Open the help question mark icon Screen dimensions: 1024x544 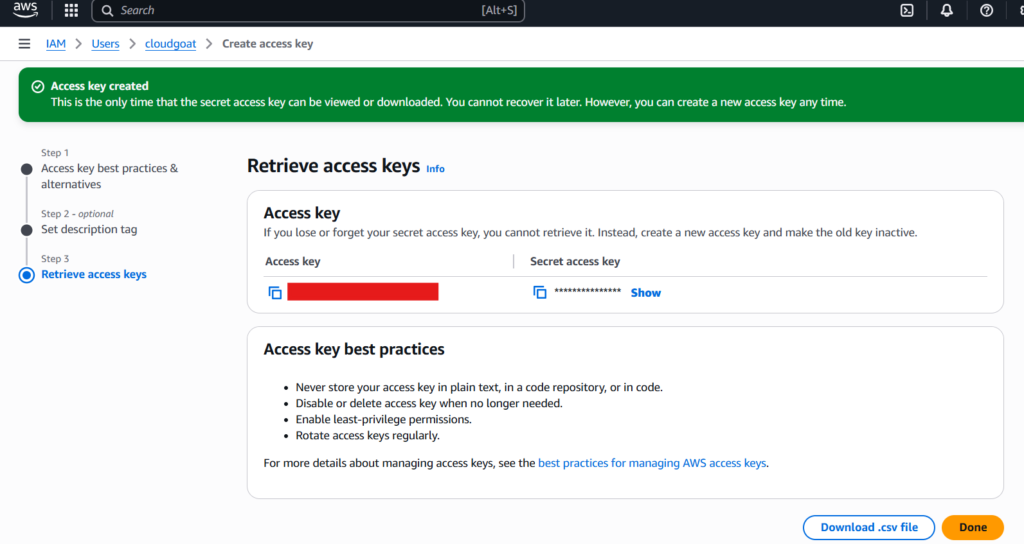click(986, 10)
